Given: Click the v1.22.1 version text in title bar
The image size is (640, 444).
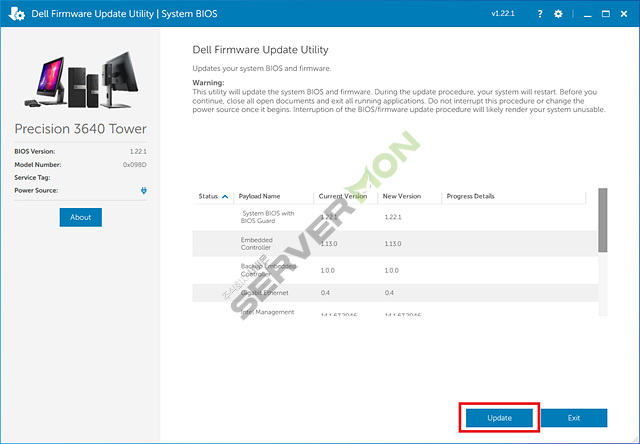Looking at the screenshot, I should pyautogui.click(x=503, y=14).
